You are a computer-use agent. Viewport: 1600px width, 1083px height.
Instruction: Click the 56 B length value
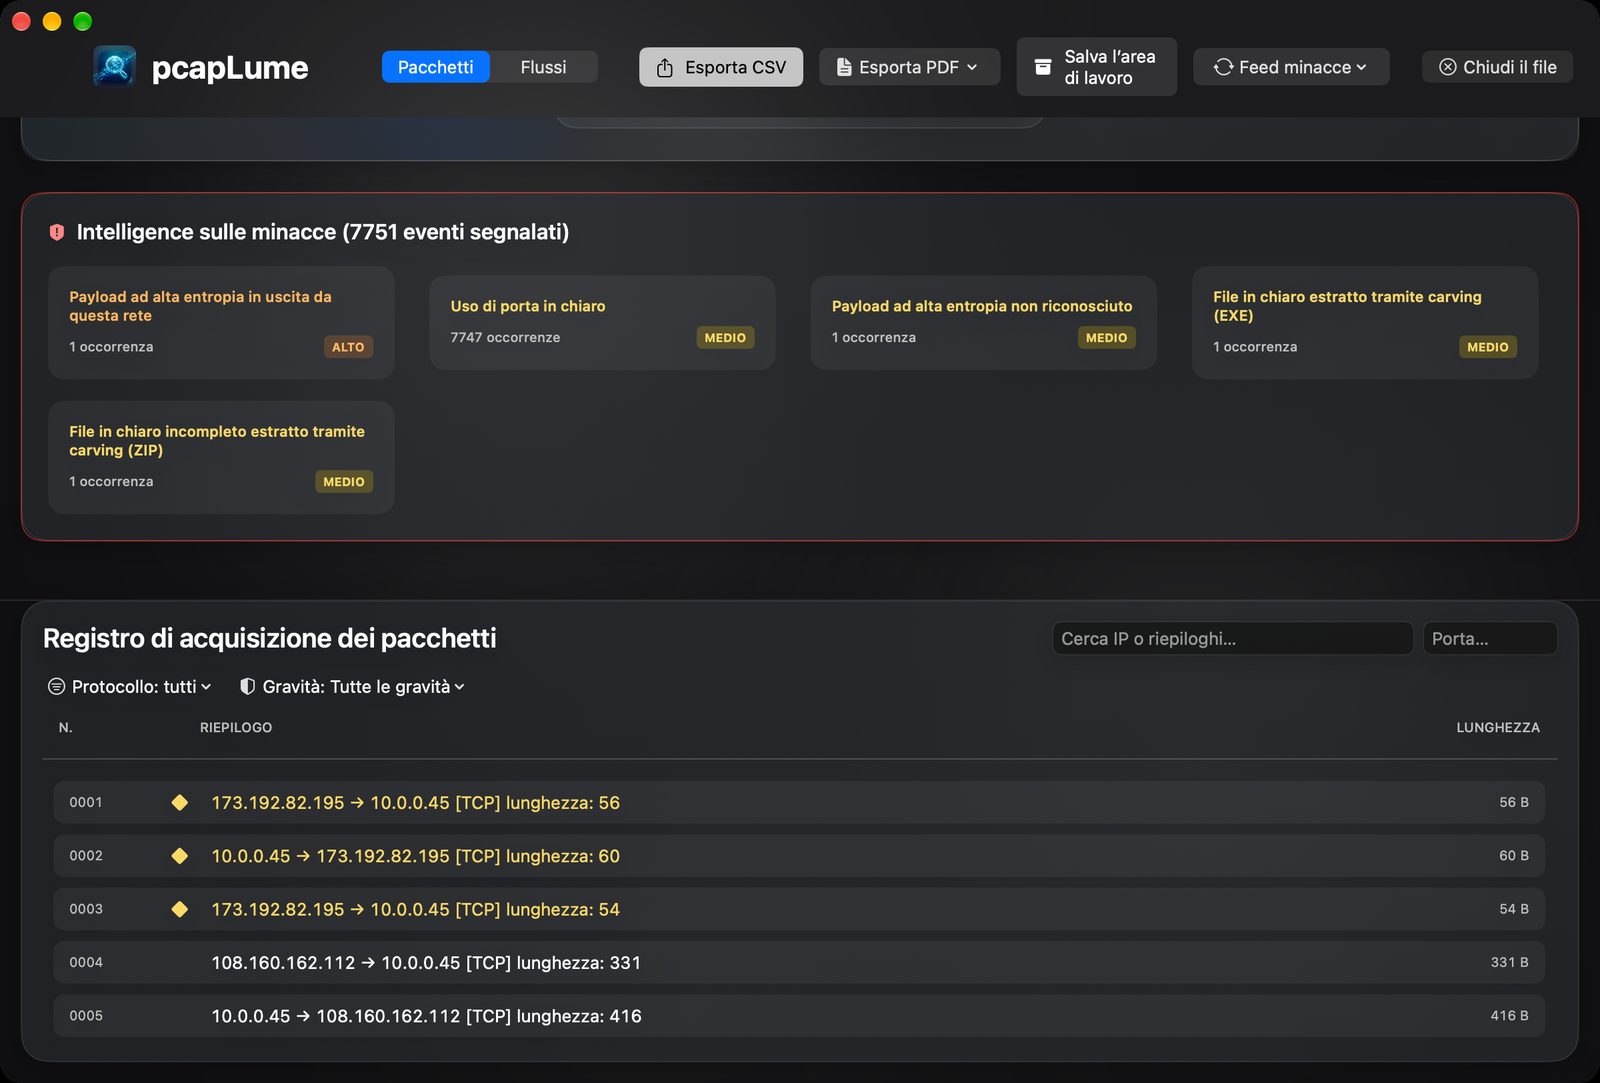tap(1514, 802)
